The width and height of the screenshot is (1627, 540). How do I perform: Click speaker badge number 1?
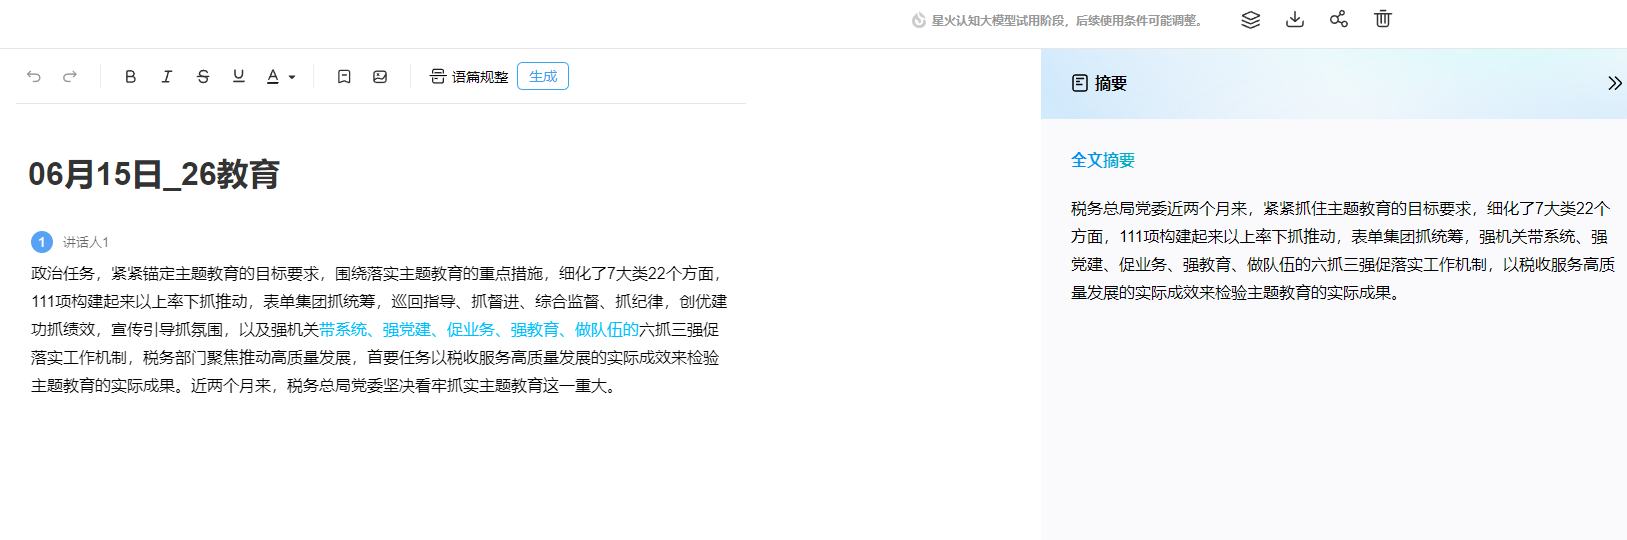pyautogui.click(x=42, y=242)
